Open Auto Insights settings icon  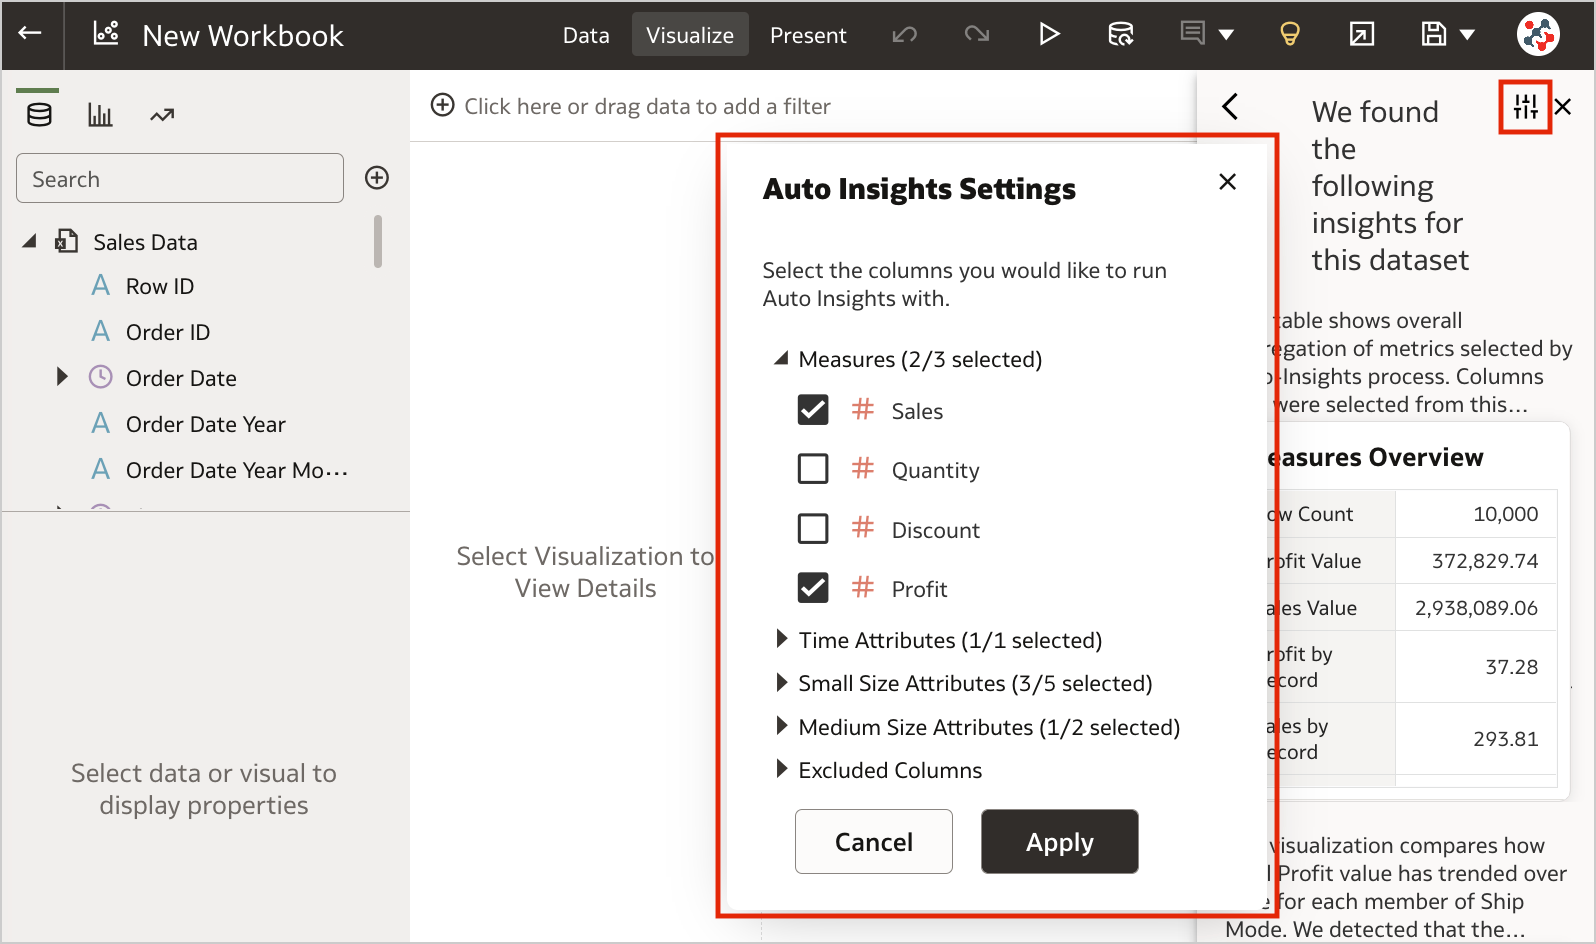(x=1525, y=107)
